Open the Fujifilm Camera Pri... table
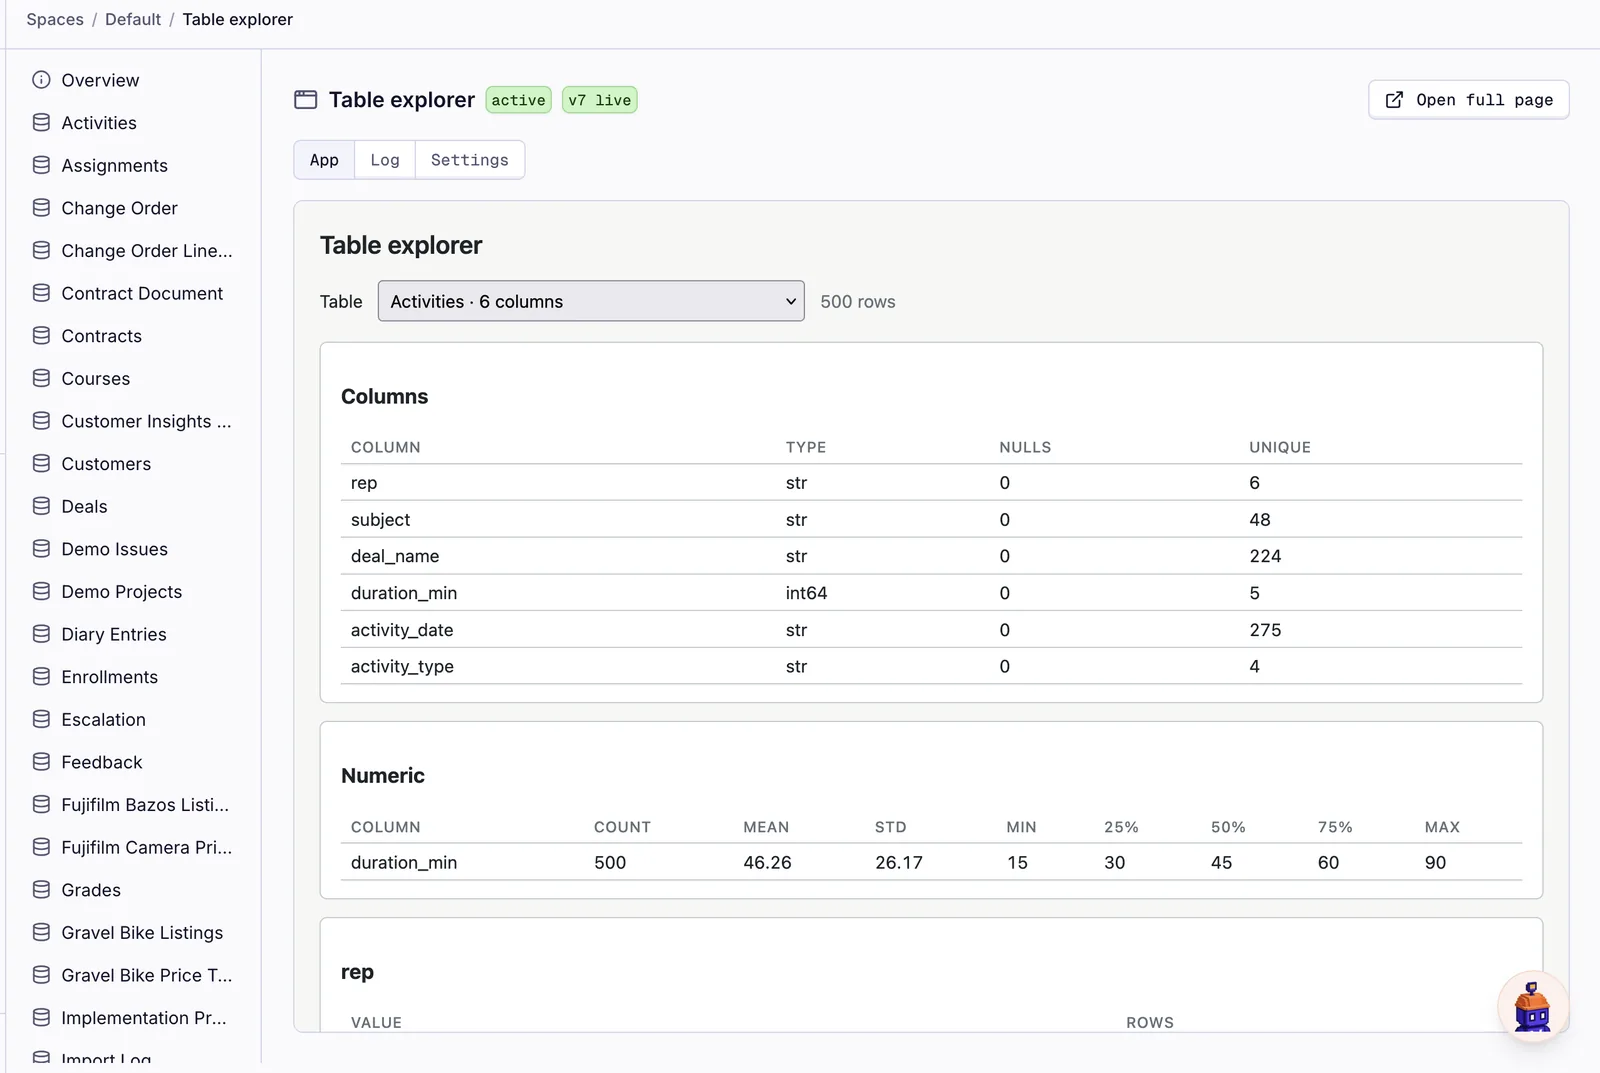Image resolution: width=1600 pixels, height=1073 pixels. (147, 847)
